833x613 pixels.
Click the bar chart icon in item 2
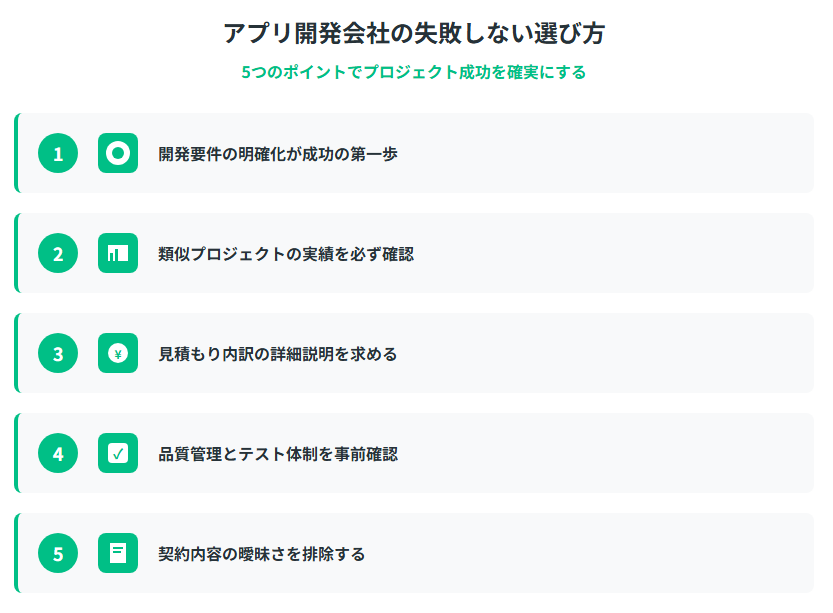point(118,253)
